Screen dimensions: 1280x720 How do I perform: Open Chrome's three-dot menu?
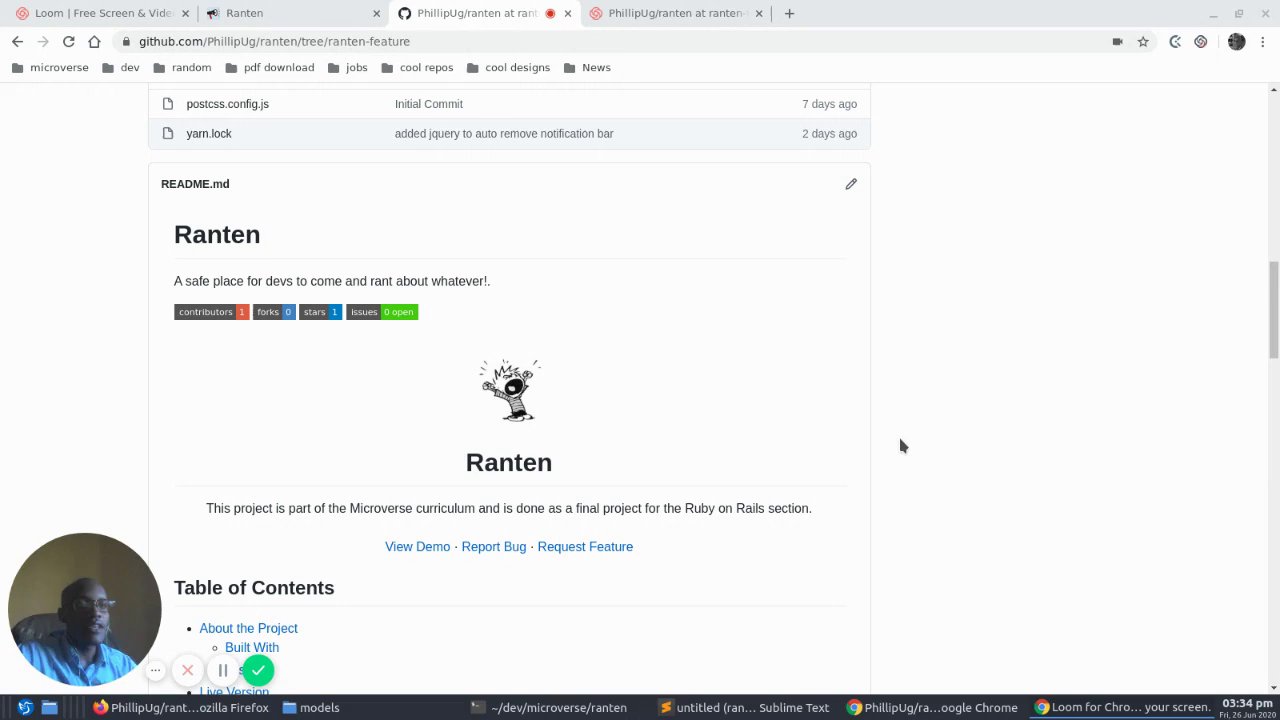point(1264,41)
